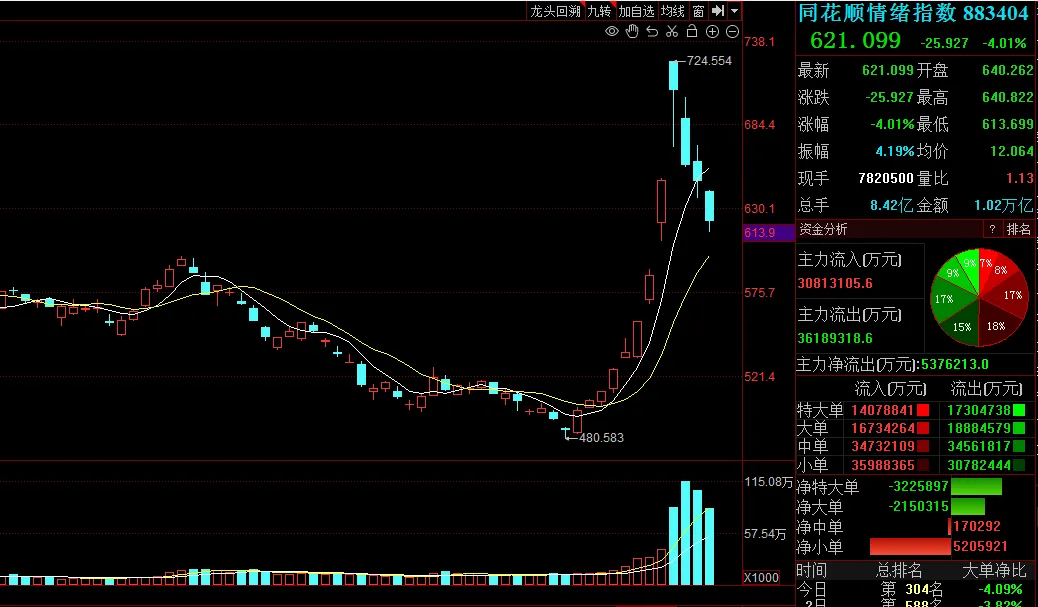Click the red 特大单 inflow swatch
Image resolution: width=1038 pixels, height=607 pixels.
point(923,410)
